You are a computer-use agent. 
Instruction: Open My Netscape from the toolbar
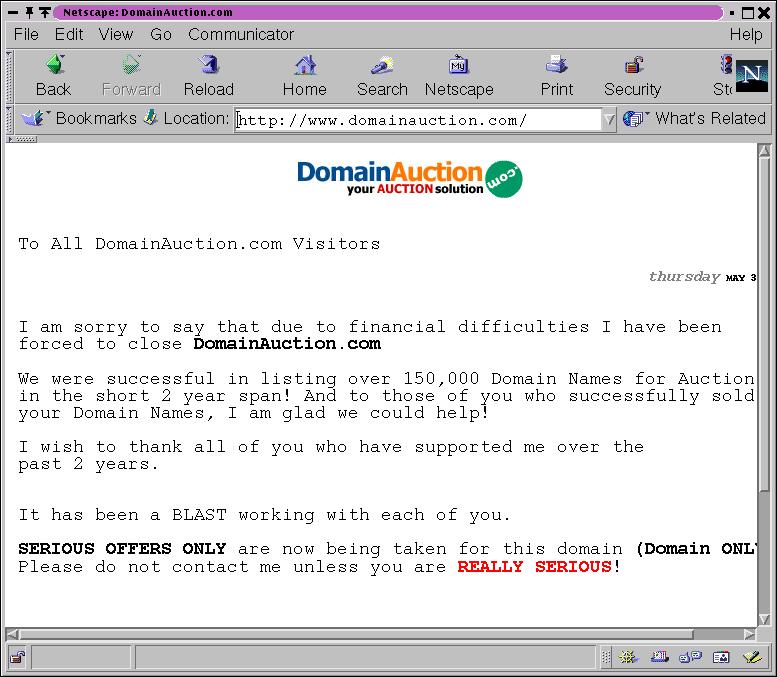[459, 76]
